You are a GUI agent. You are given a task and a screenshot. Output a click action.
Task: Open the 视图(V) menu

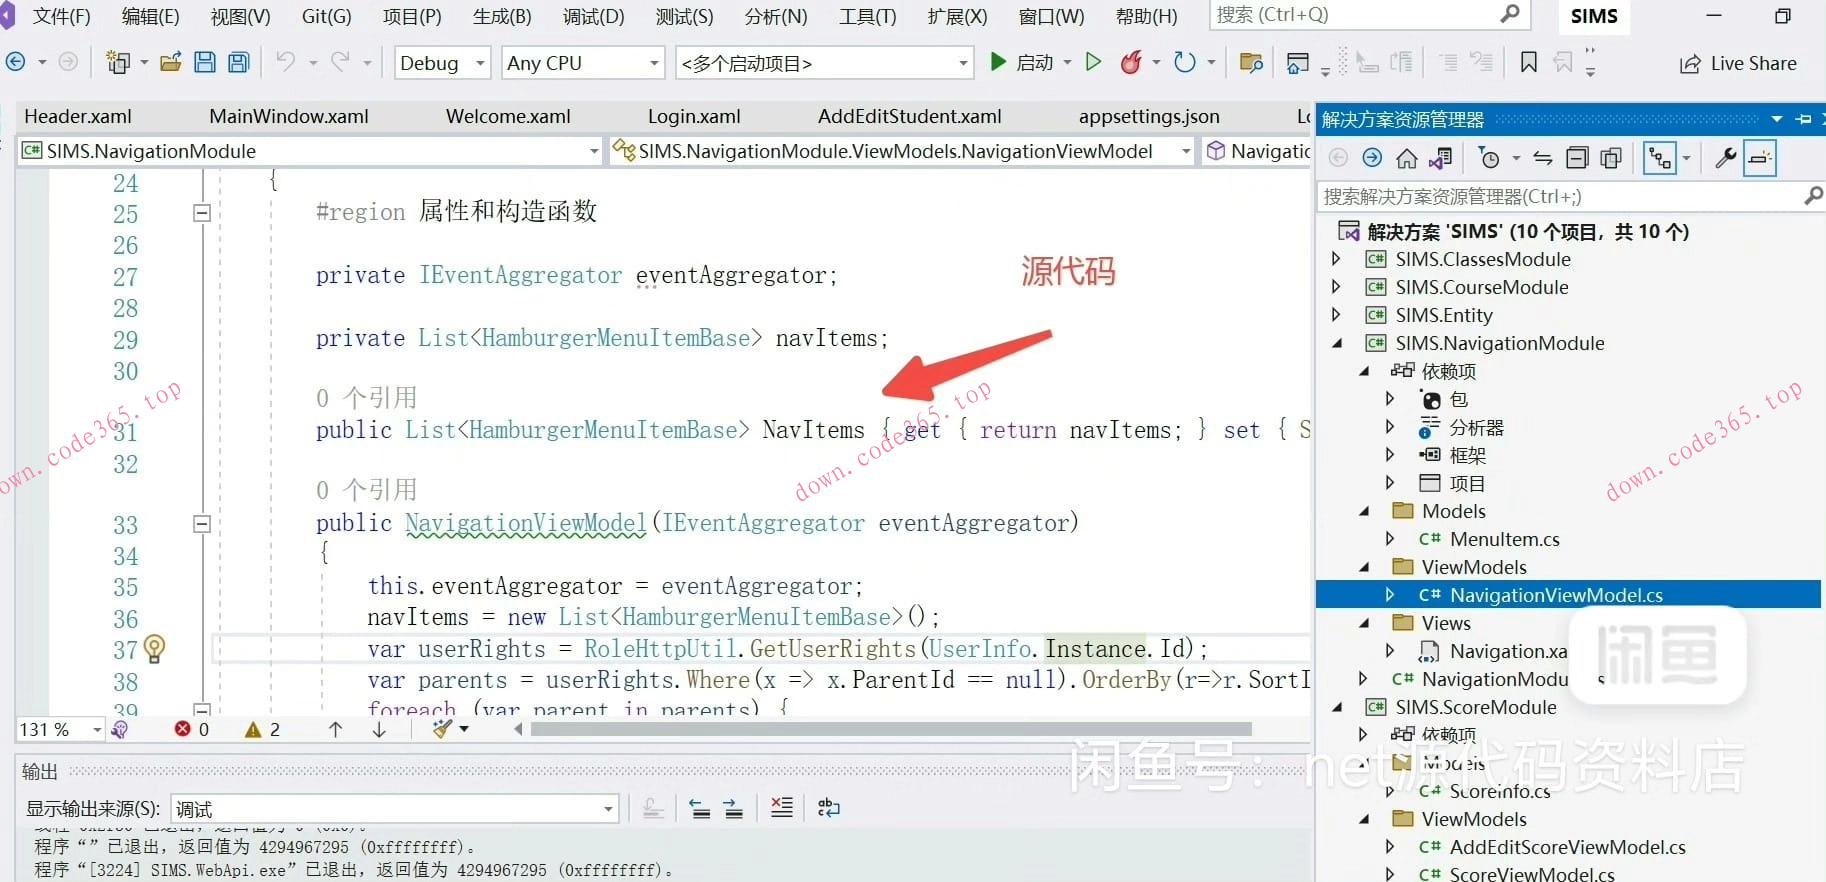241,16
